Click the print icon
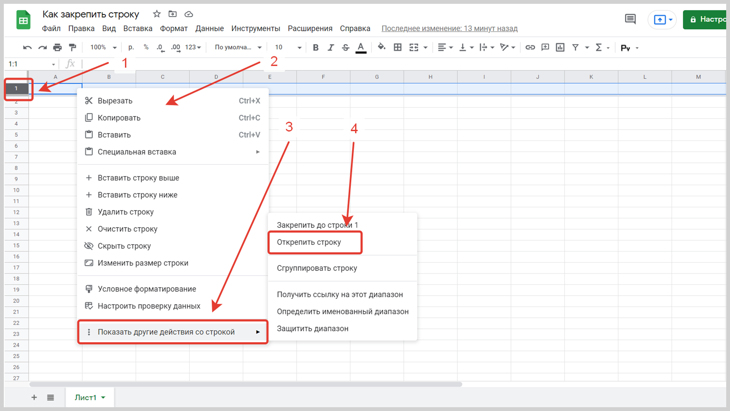The height and width of the screenshot is (411, 730). 57,47
